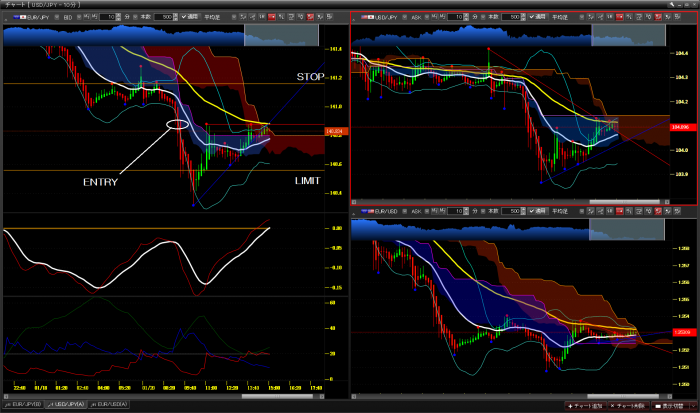
Task: Click the チャート追加 add chart button
Action: tap(585, 406)
